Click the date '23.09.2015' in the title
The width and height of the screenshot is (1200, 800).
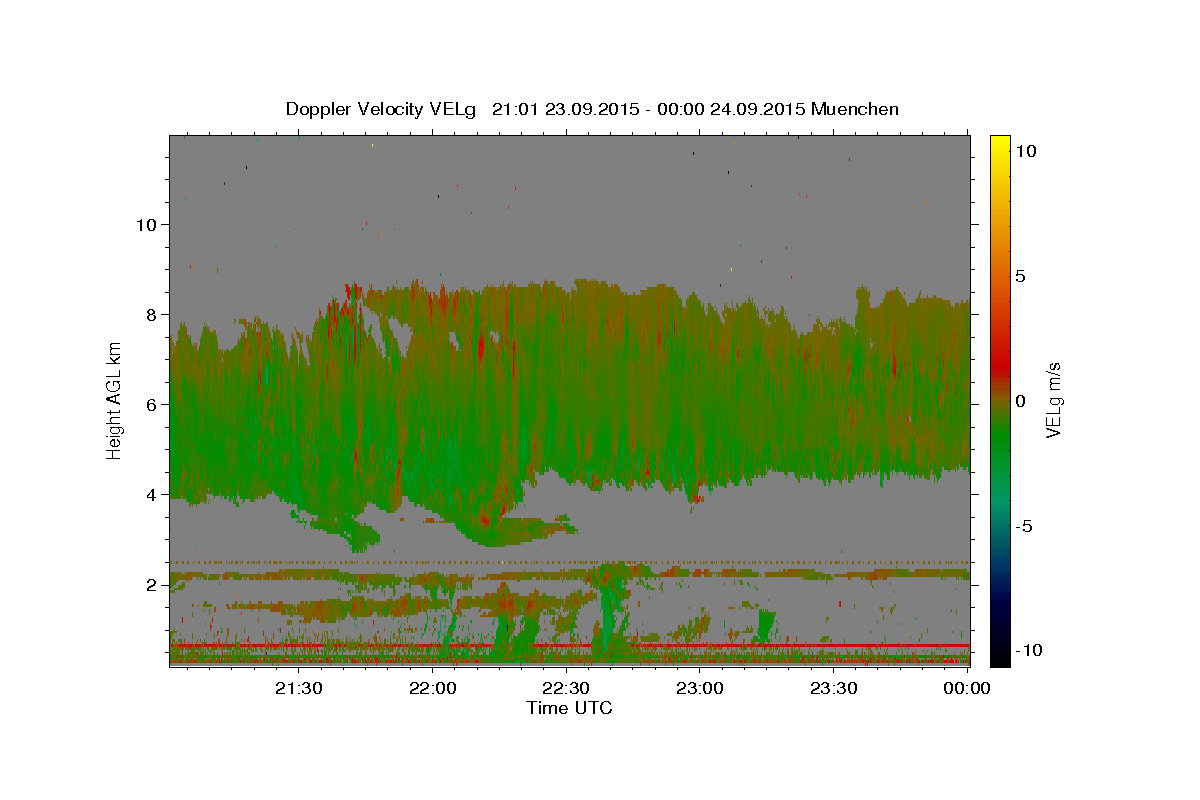[592, 109]
